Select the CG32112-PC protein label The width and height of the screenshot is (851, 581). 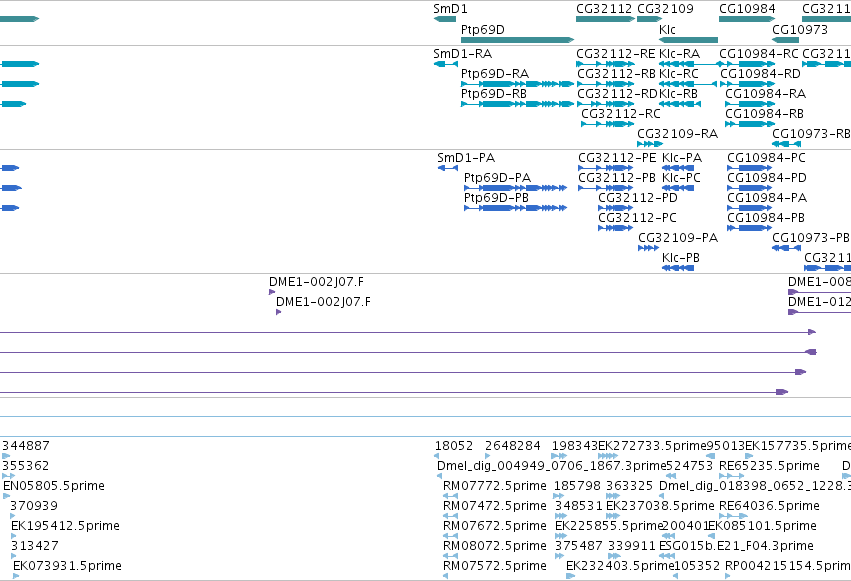coord(637,218)
